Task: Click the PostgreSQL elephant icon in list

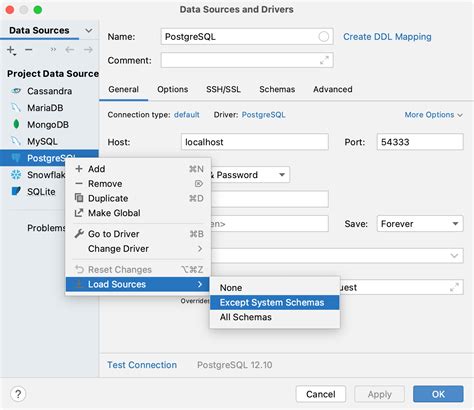Action: click(x=16, y=158)
